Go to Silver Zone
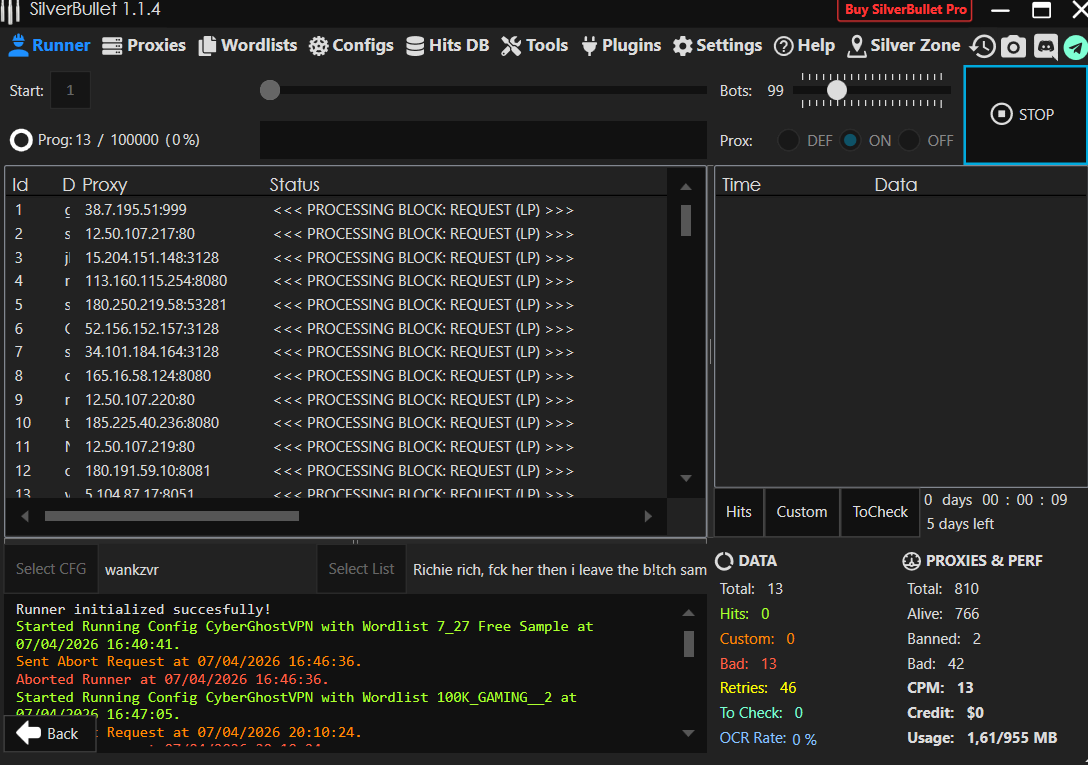 coord(903,45)
